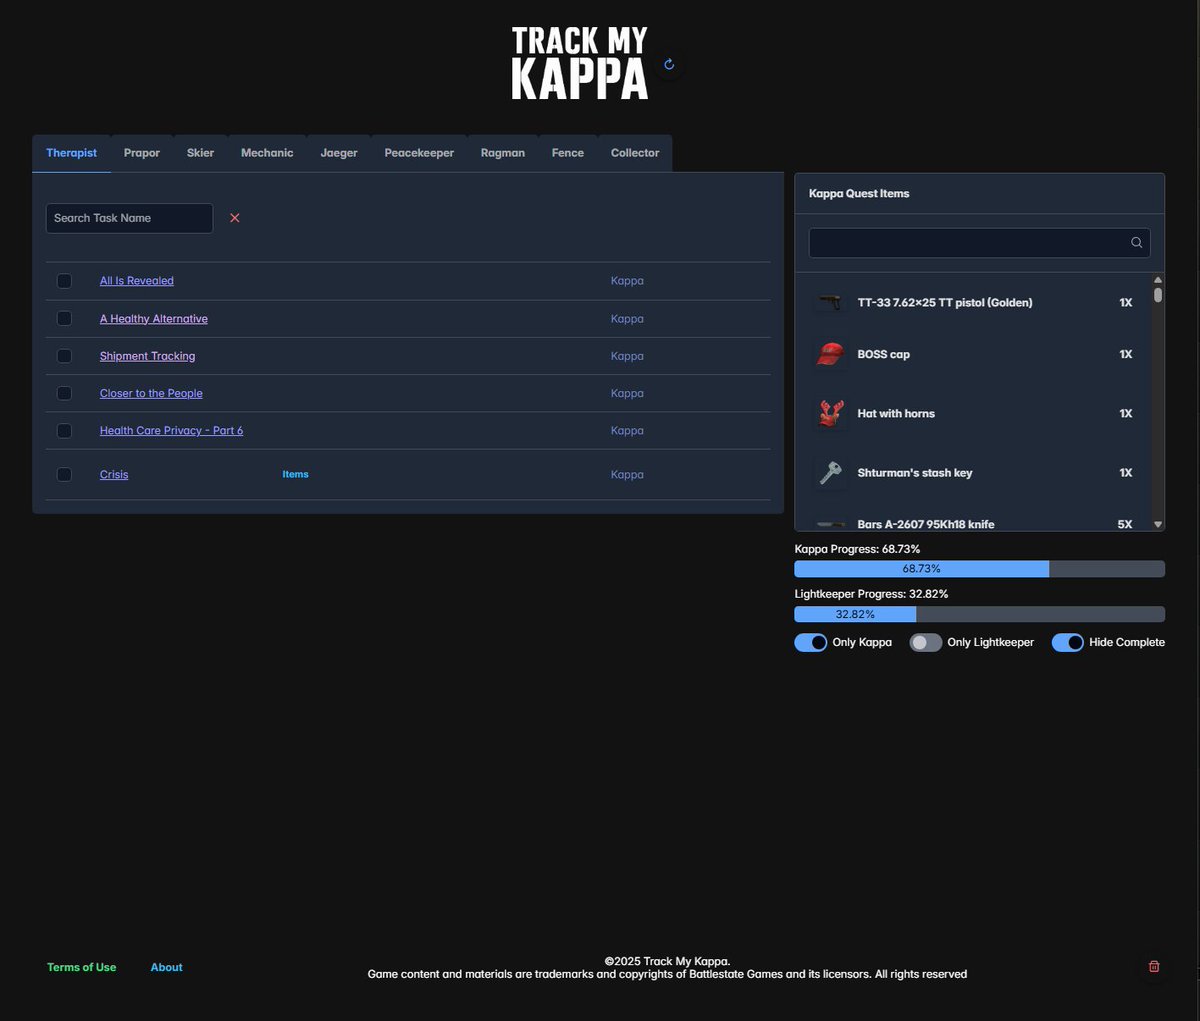
Task: Click the Lightkeeper Progress 32.82% bar
Action: point(980,614)
